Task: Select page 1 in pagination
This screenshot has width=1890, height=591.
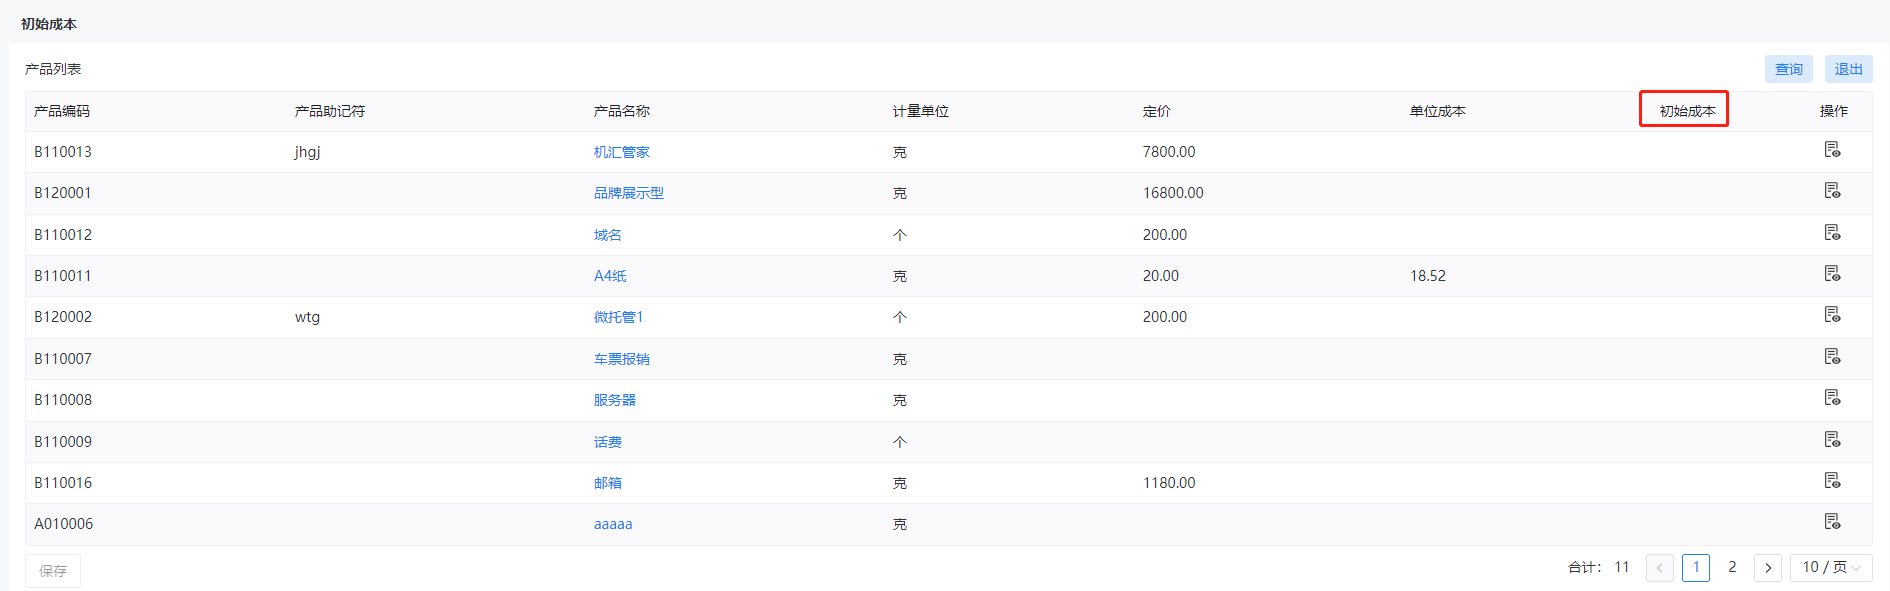Action: pyautogui.click(x=1696, y=567)
